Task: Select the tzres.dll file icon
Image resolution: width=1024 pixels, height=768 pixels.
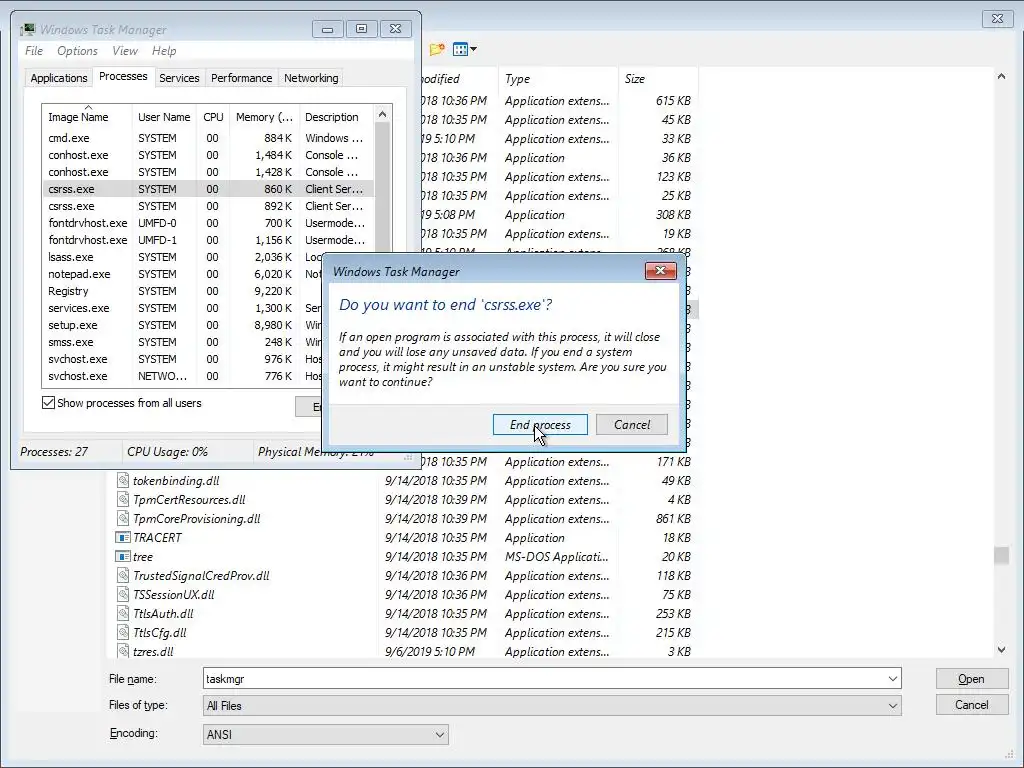Action: (123, 651)
